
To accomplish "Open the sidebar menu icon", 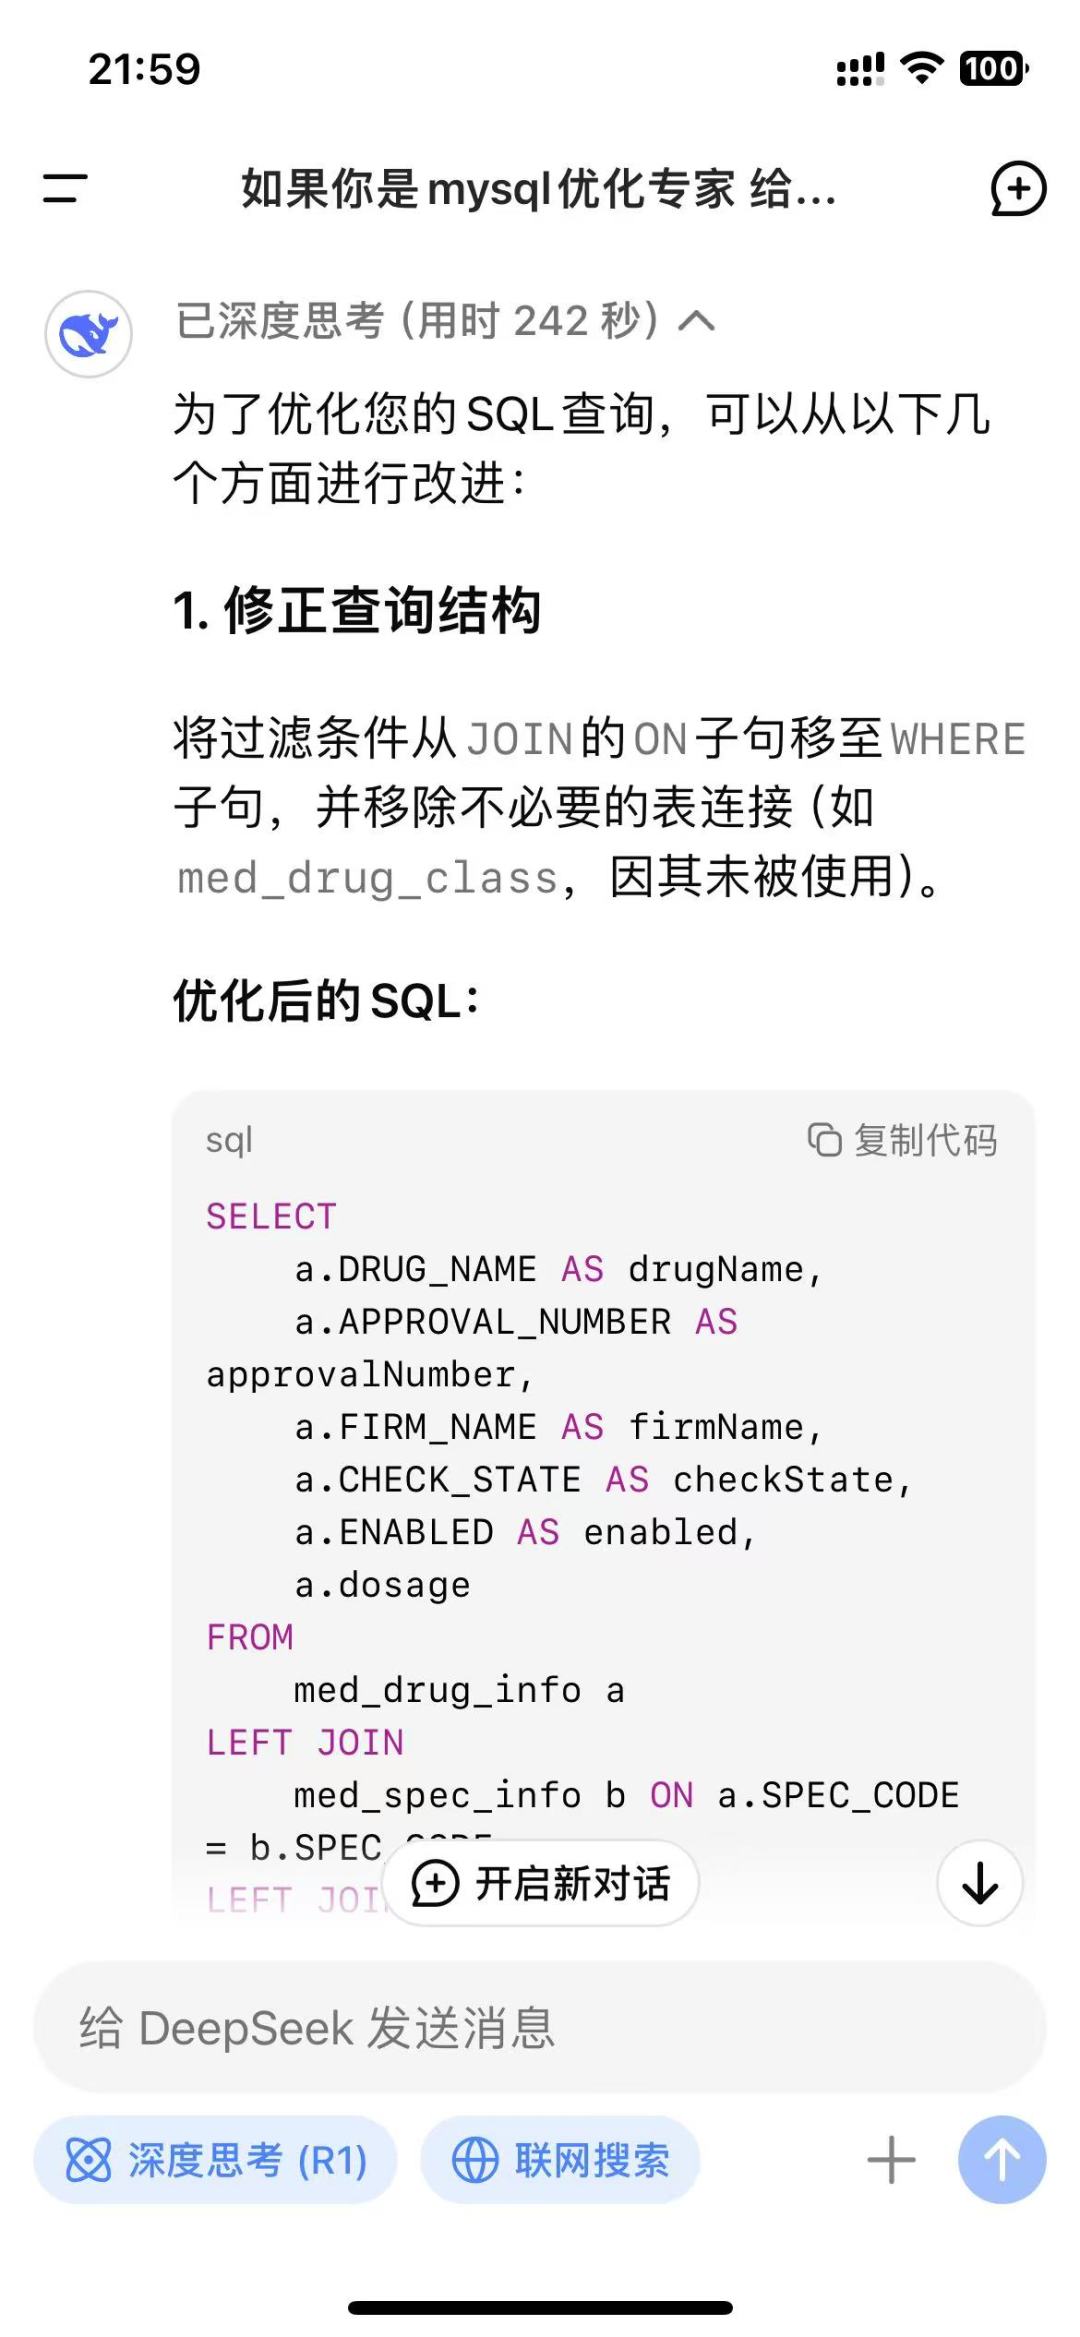I will (x=65, y=188).
